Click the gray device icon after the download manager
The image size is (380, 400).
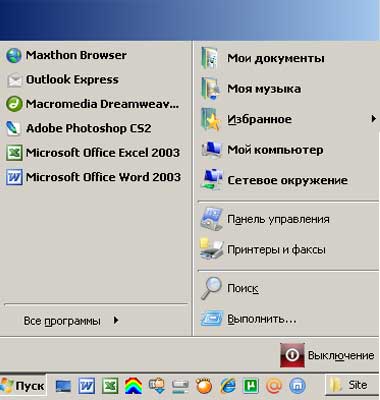(x=180, y=387)
